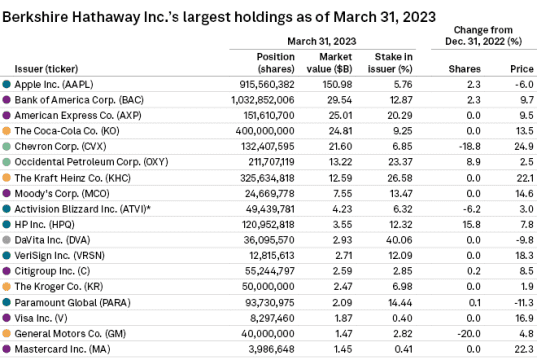
Task: Click the Stake in issuer (%) header
Action: coord(390,63)
